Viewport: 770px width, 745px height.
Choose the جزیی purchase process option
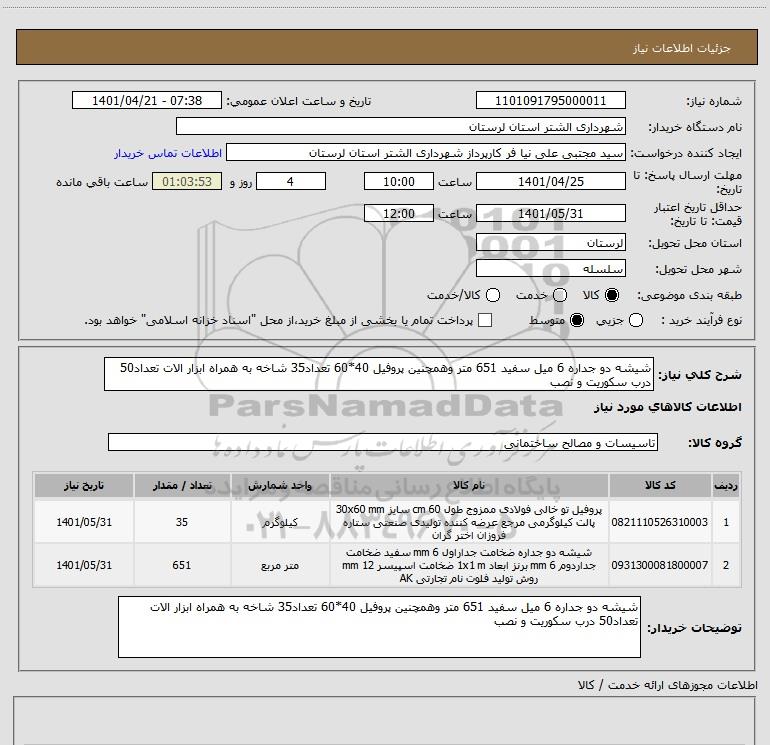click(x=635, y=320)
